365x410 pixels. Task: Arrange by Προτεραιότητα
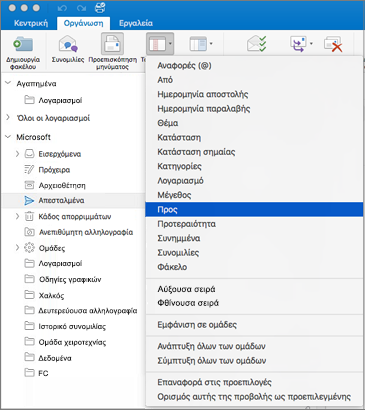tap(254, 224)
